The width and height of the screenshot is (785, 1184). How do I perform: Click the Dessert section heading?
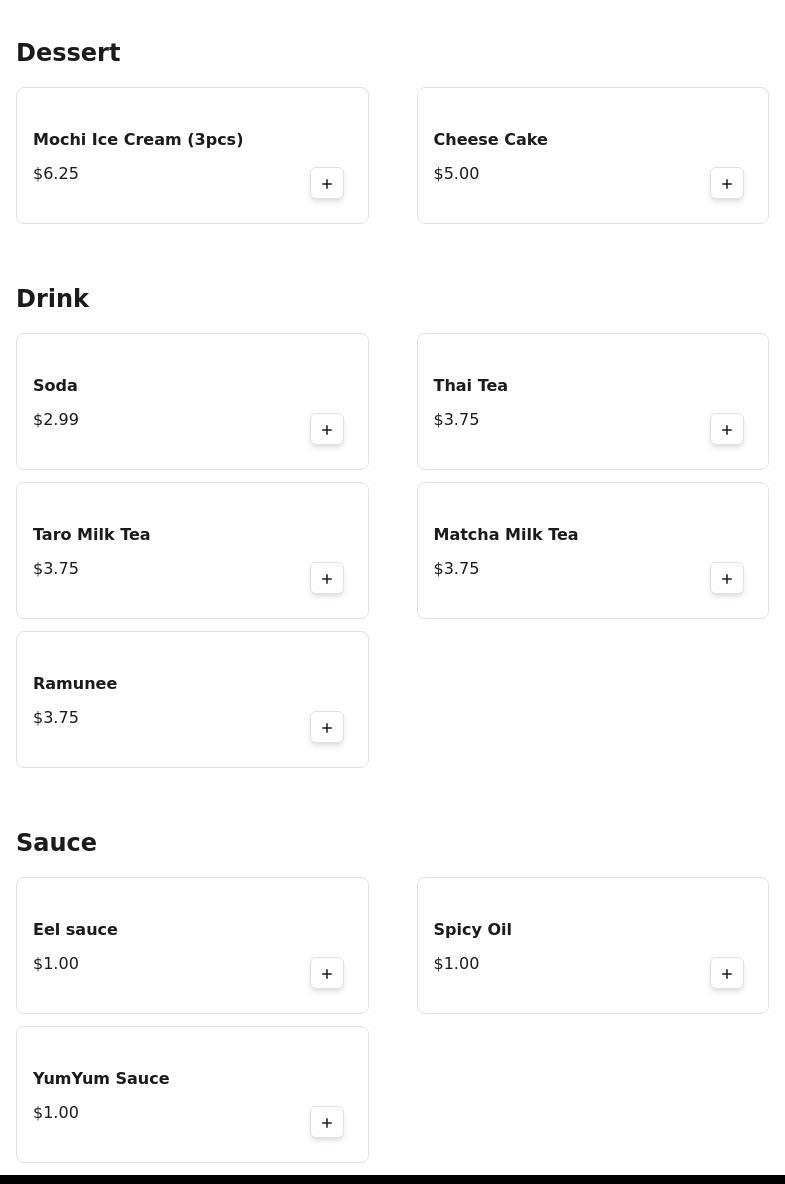[x=68, y=53]
